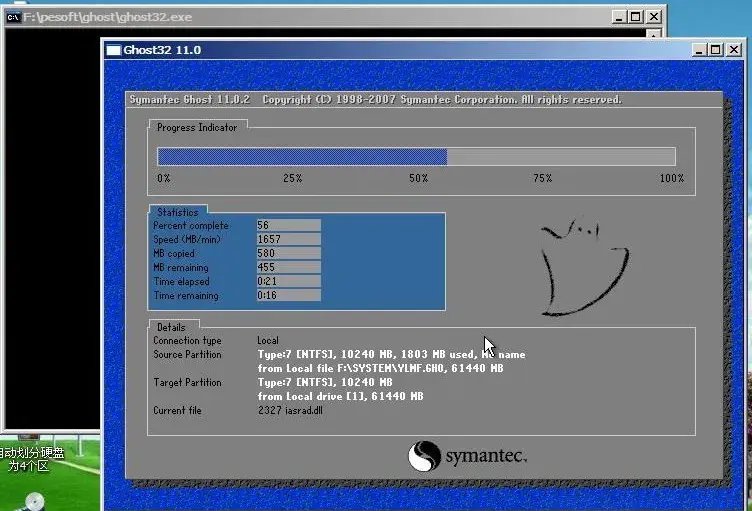Click the unfilled part of the progress bar
The width and height of the screenshot is (752, 511).
(560, 156)
